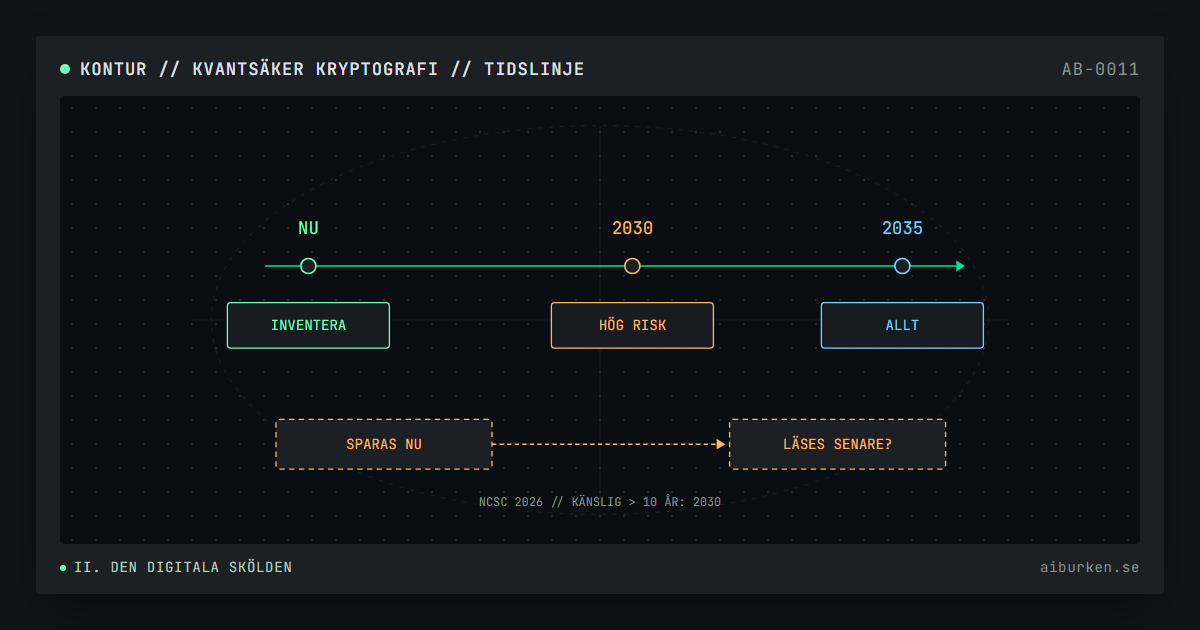1200x630 pixels.
Task: Click the title "KONTUR // KVANTSÄKER KRYPTOGRAFI // TIDSLINJE"
Action: click(x=332, y=69)
